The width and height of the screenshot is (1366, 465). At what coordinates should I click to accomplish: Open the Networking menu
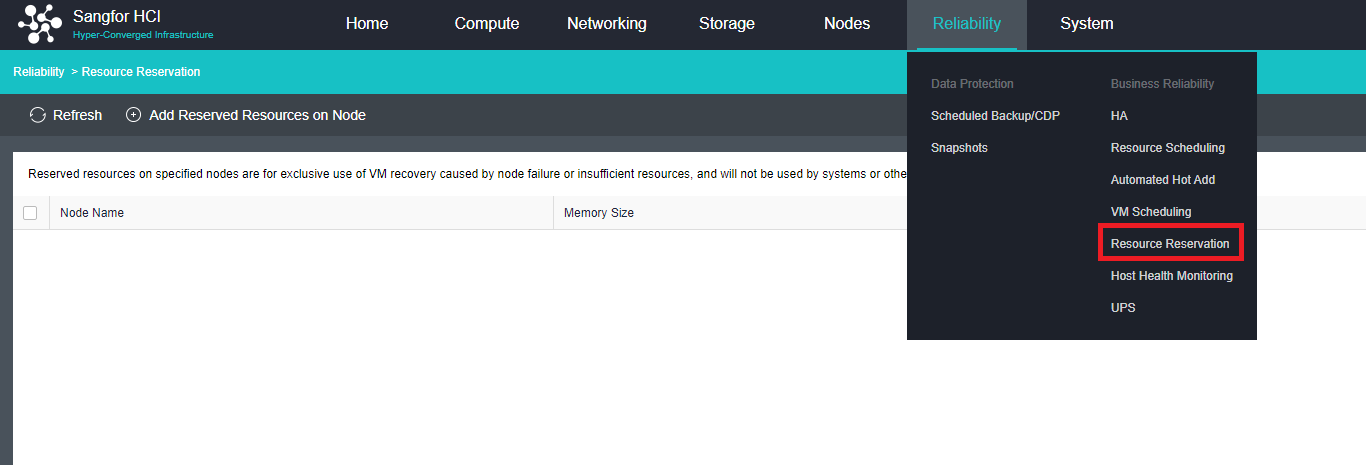[x=607, y=24]
